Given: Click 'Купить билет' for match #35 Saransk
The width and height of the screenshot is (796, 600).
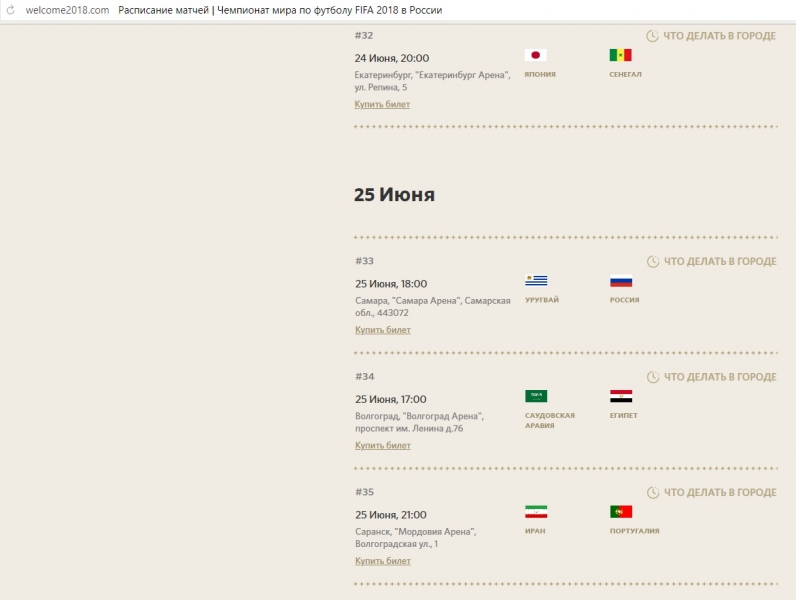Looking at the screenshot, I should tap(382, 561).
